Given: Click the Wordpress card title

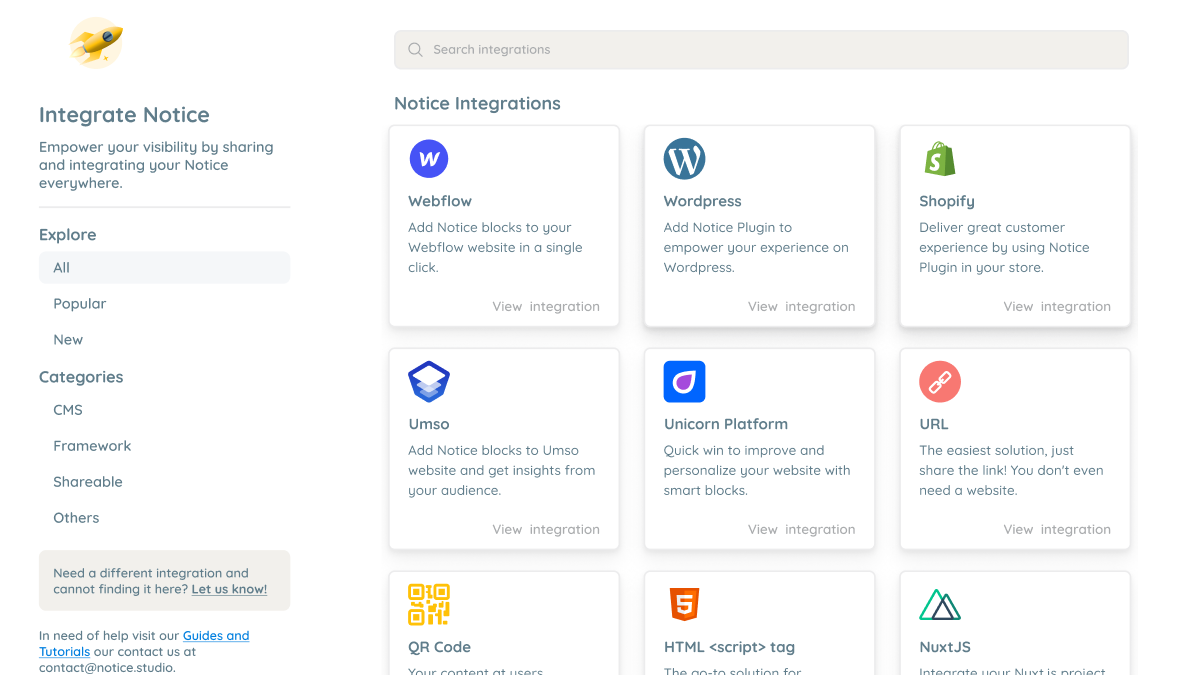Looking at the screenshot, I should pos(703,201).
